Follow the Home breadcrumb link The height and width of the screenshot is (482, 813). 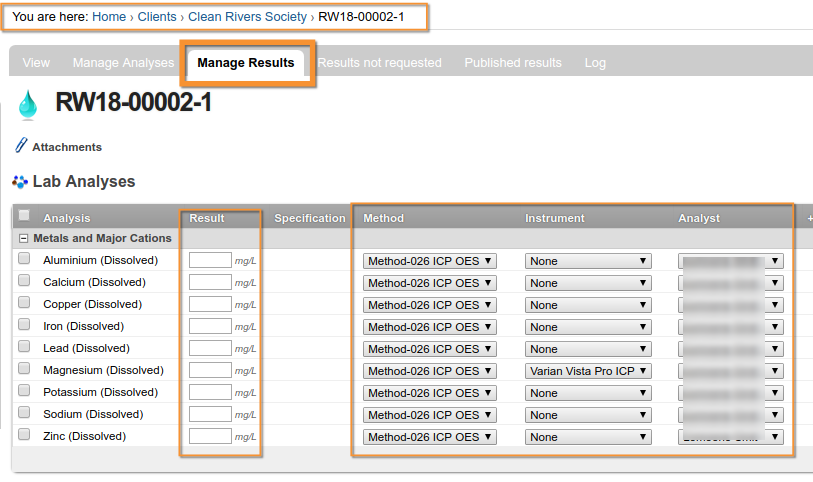[x=109, y=17]
